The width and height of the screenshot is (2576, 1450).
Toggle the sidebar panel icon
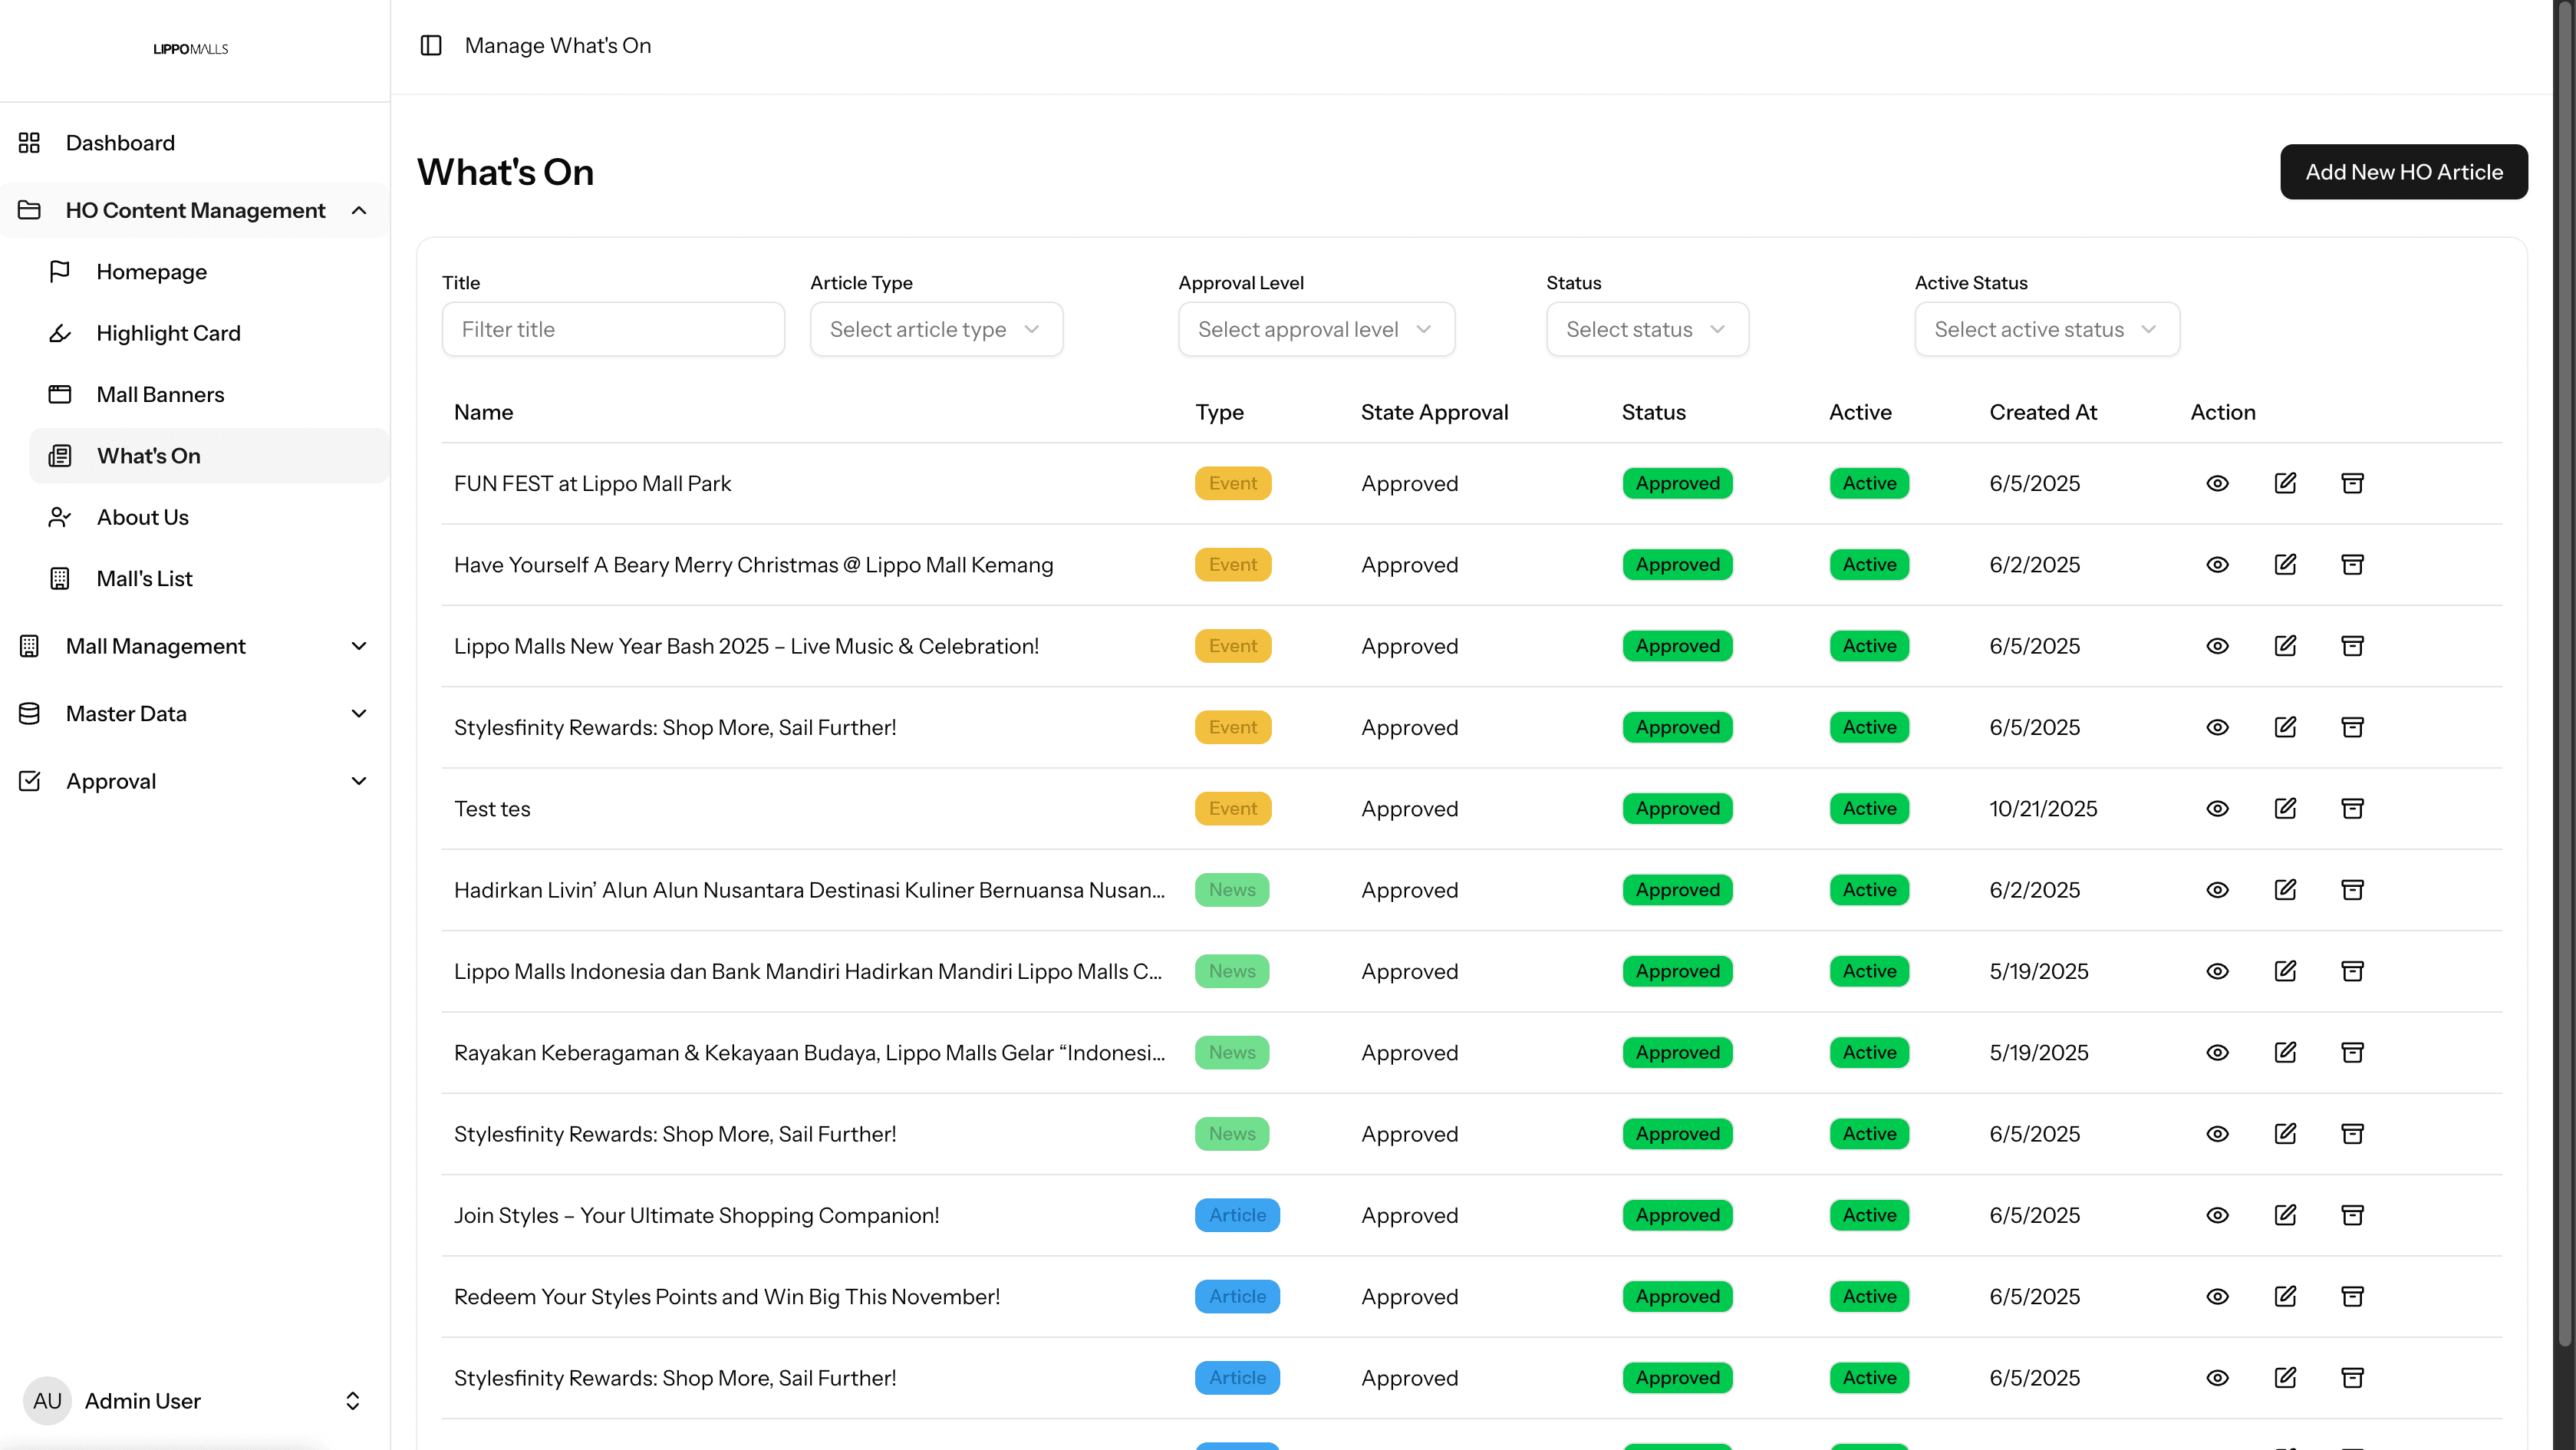[x=431, y=46]
